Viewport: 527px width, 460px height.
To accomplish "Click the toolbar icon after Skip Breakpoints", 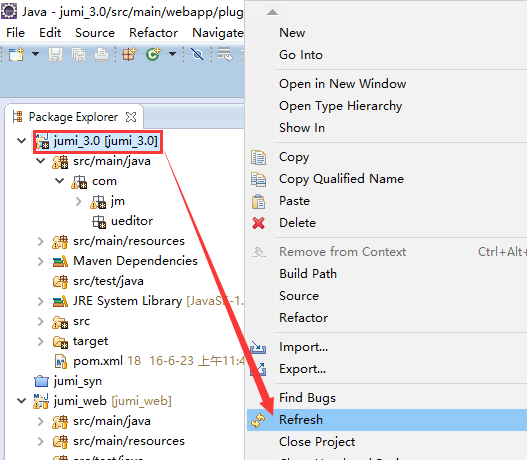I will point(225,54).
